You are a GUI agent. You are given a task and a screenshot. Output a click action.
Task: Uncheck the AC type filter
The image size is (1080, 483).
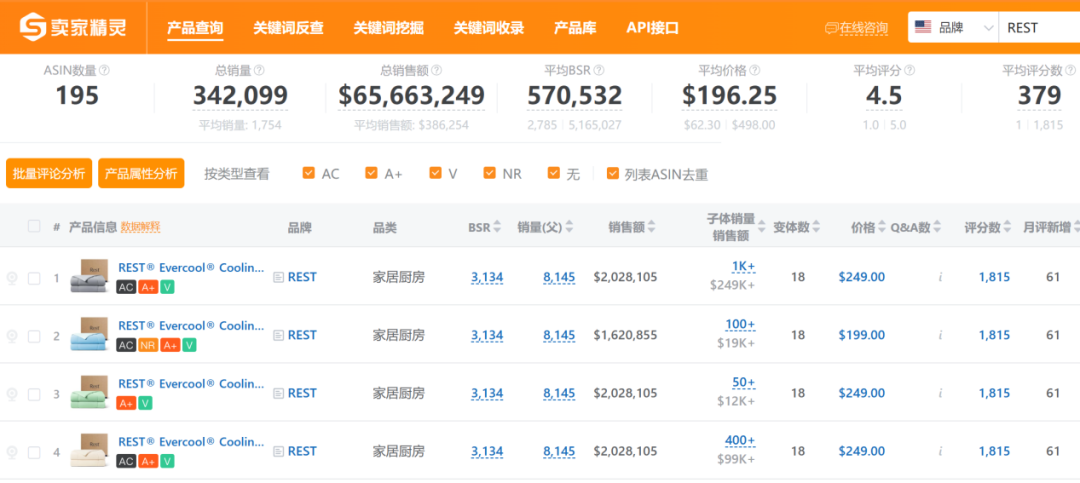point(309,173)
